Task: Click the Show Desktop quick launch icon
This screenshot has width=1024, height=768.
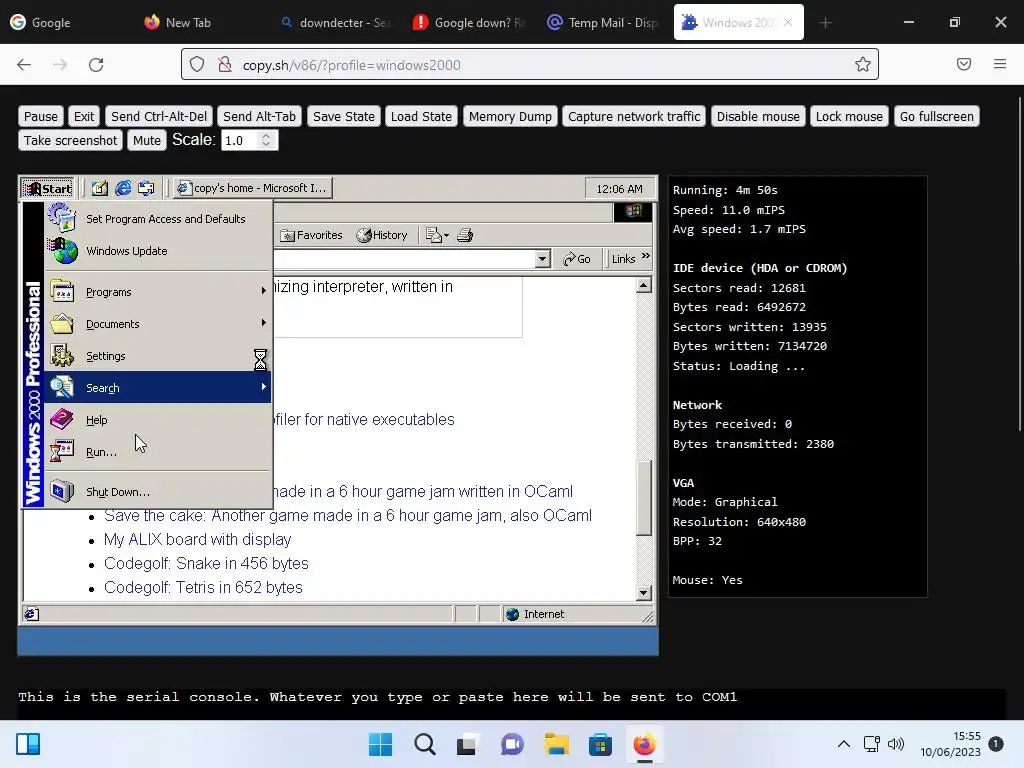Action: (x=99, y=188)
